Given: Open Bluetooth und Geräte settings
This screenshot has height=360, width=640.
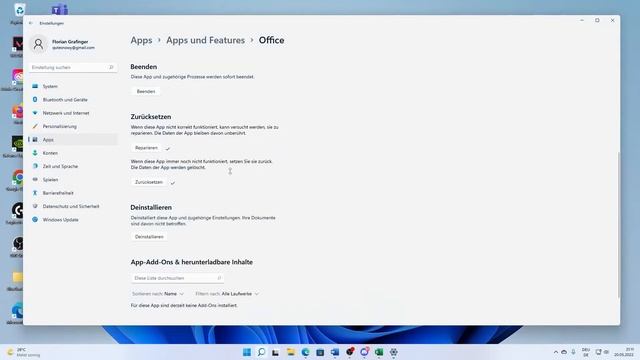Looking at the screenshot, I should [x=73, y=100].
